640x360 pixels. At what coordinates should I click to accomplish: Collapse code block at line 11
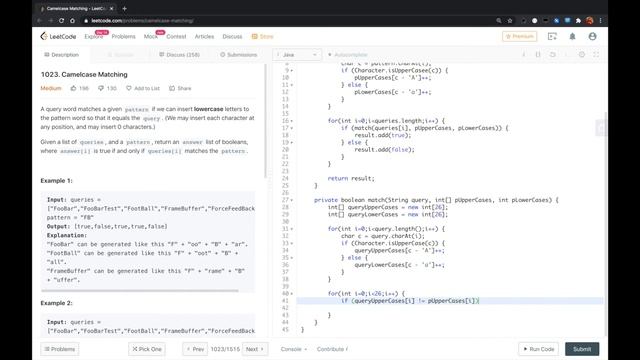coord(291,85)
